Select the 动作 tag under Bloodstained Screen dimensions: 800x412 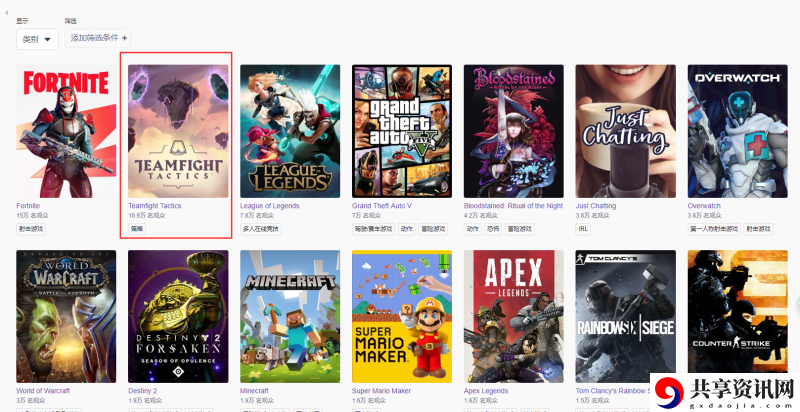click(x=472, y=229)
